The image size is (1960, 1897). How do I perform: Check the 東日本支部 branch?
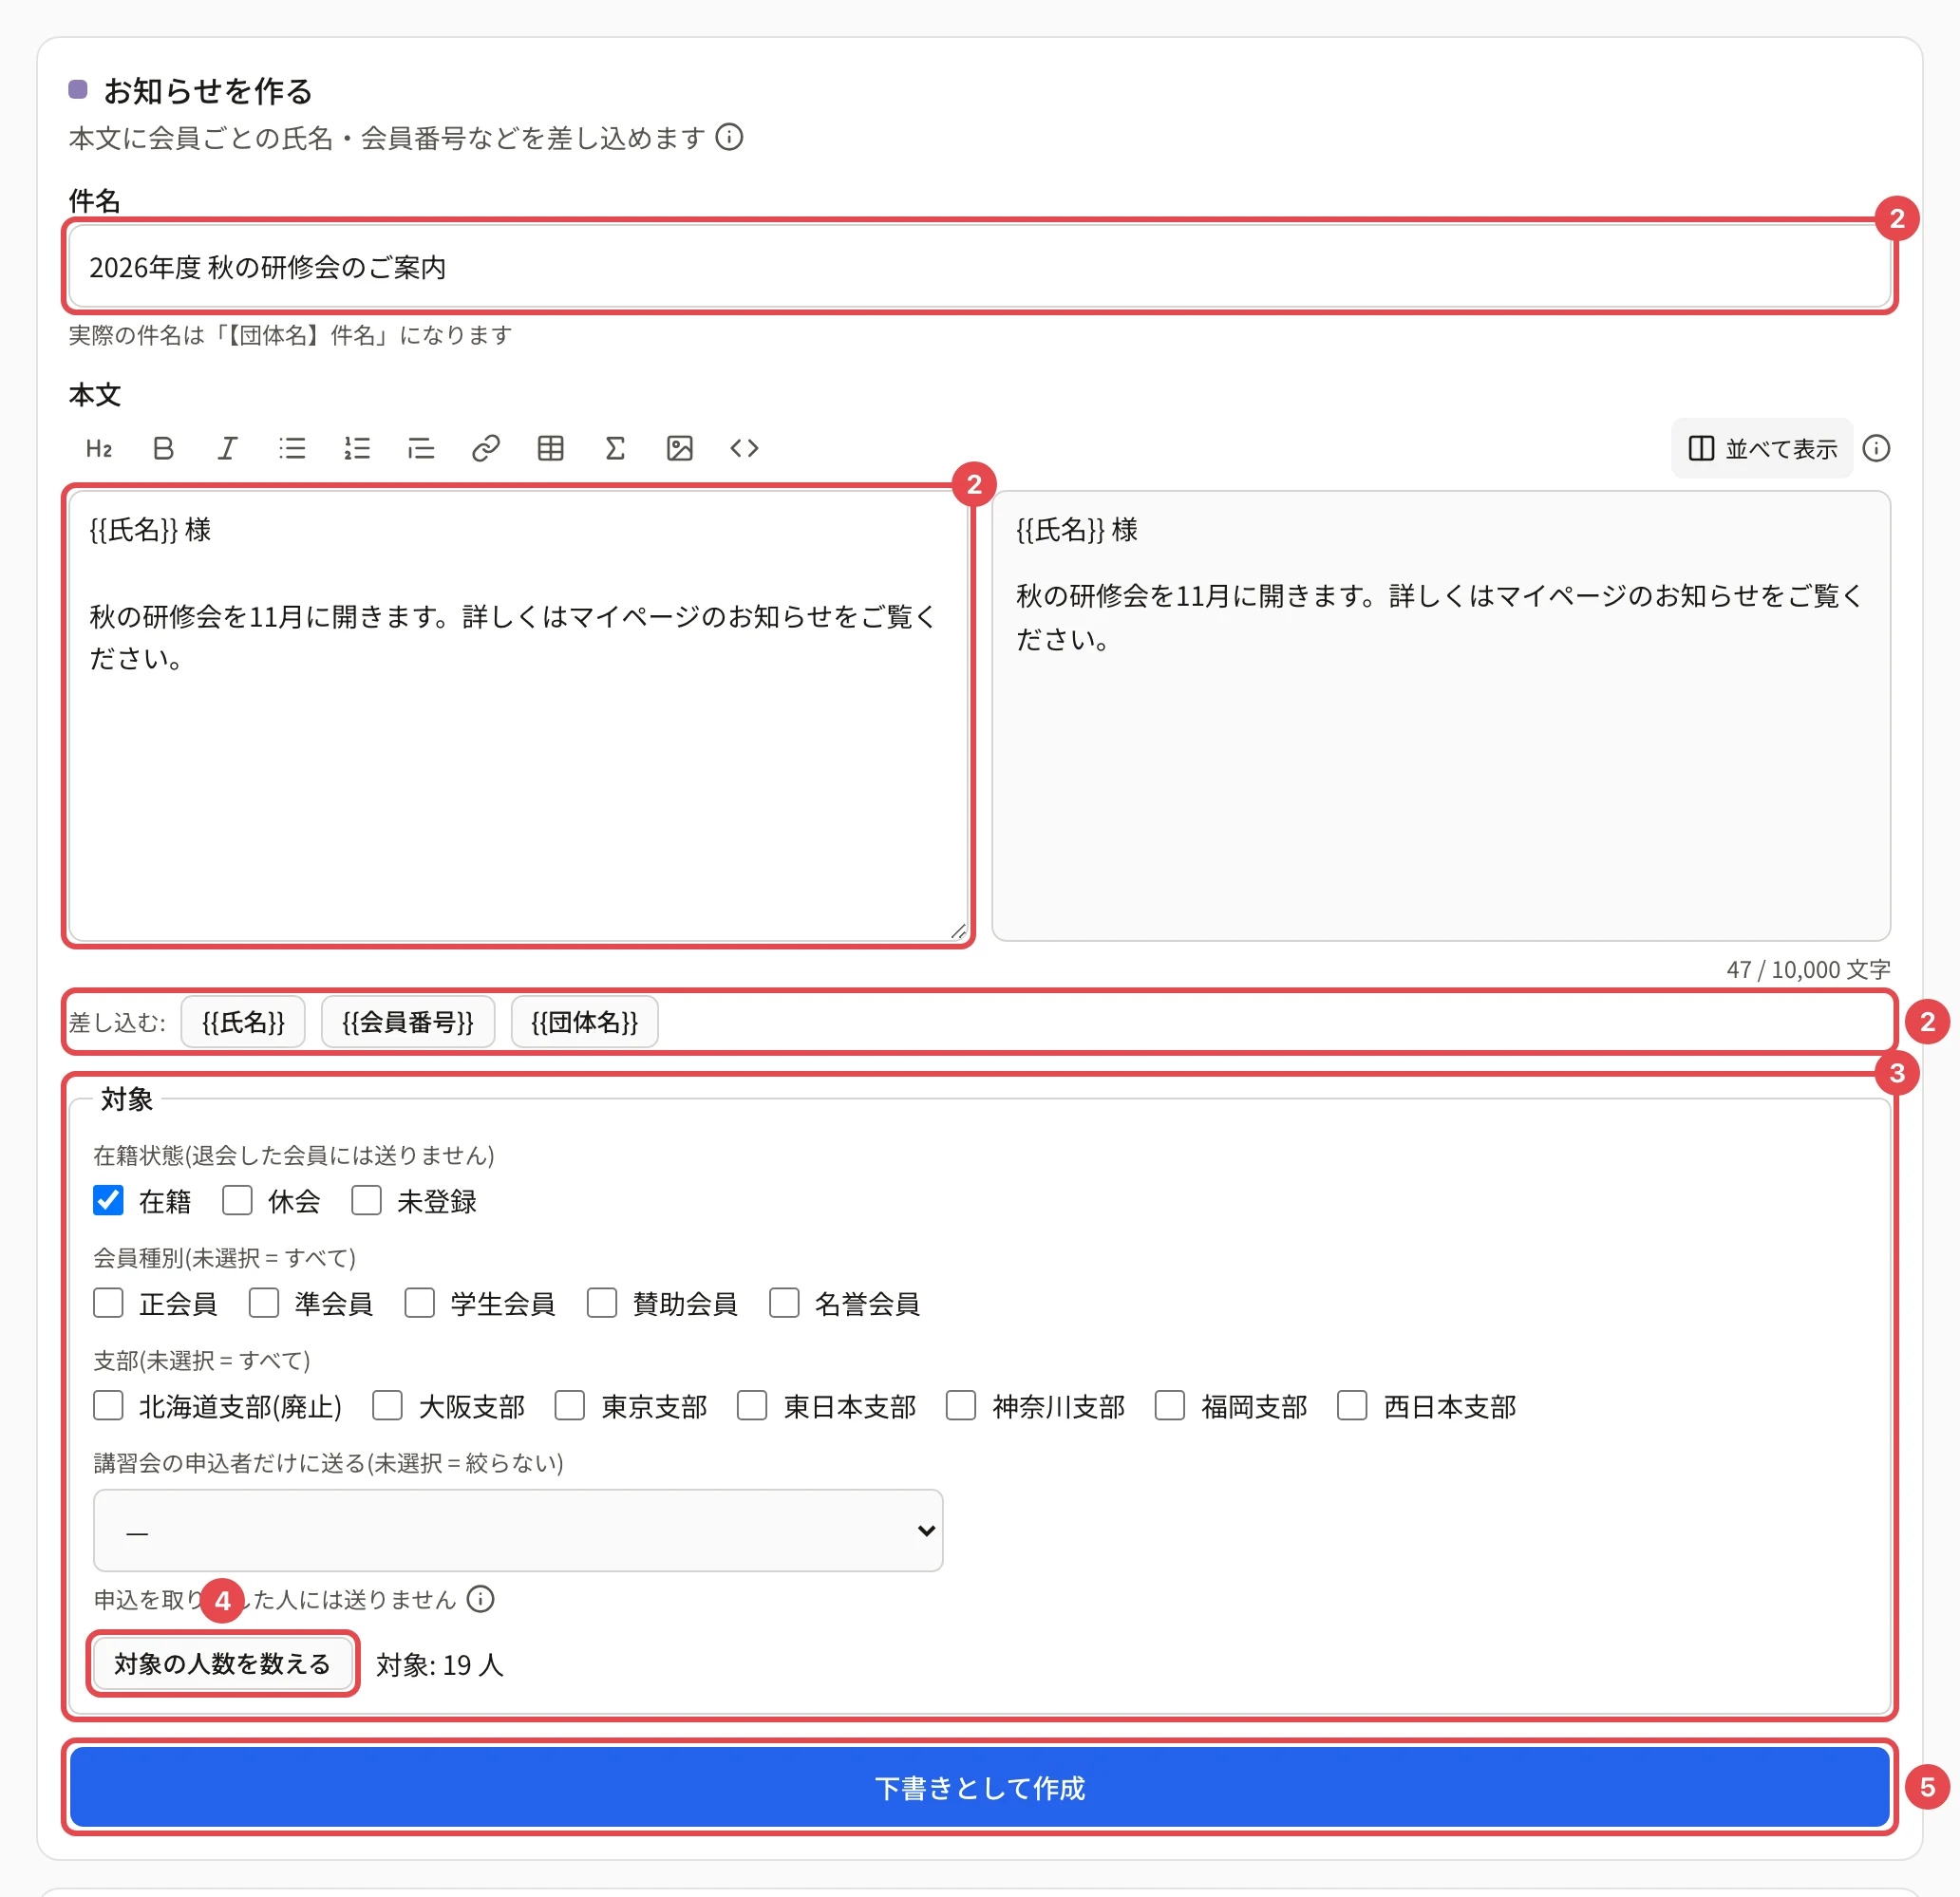[x=752, y=1405]
